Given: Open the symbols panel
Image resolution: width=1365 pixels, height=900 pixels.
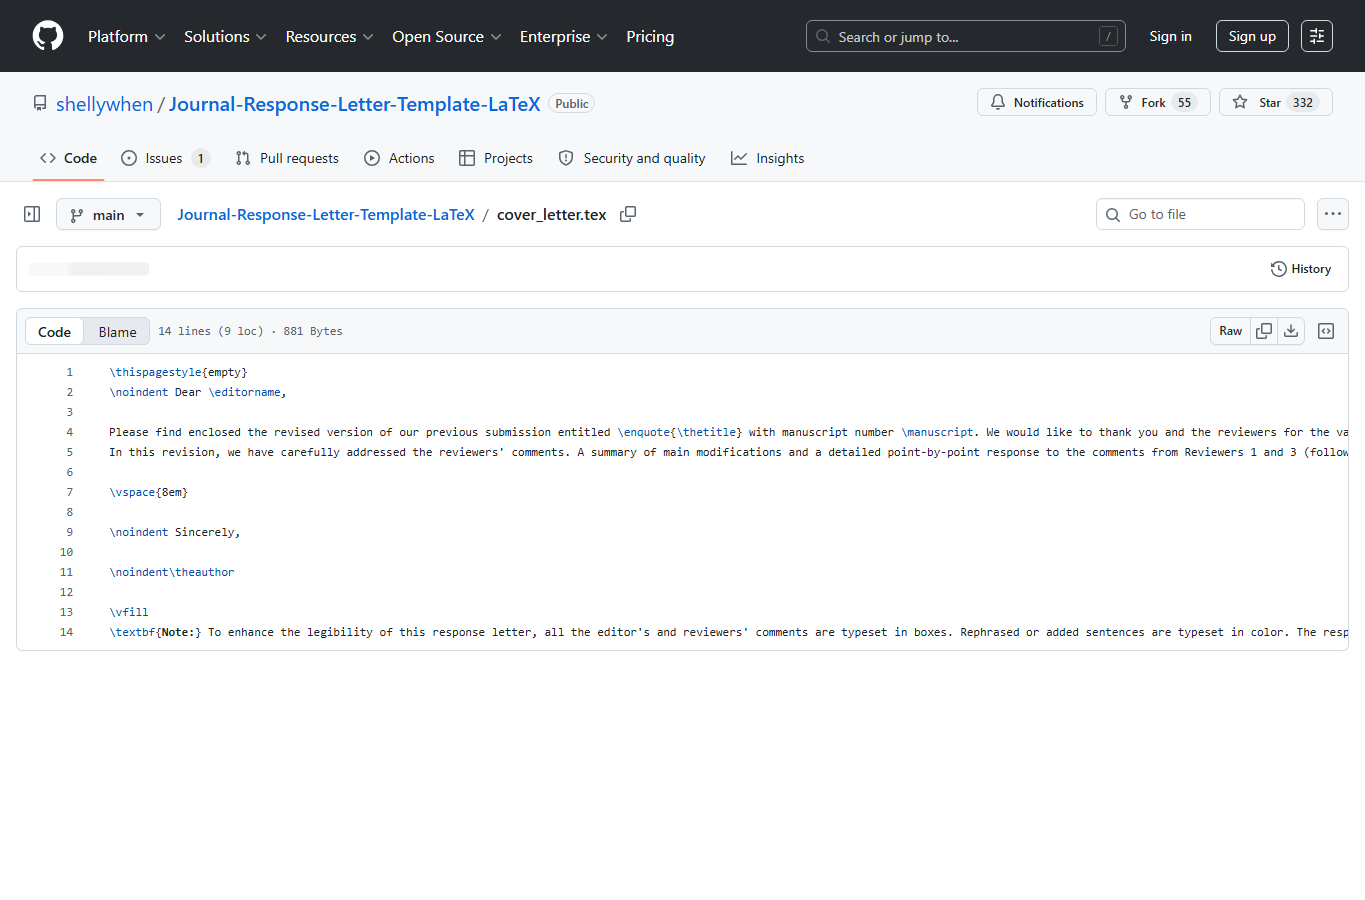Looking at the screenshot, I should [x=1326, y=331].
